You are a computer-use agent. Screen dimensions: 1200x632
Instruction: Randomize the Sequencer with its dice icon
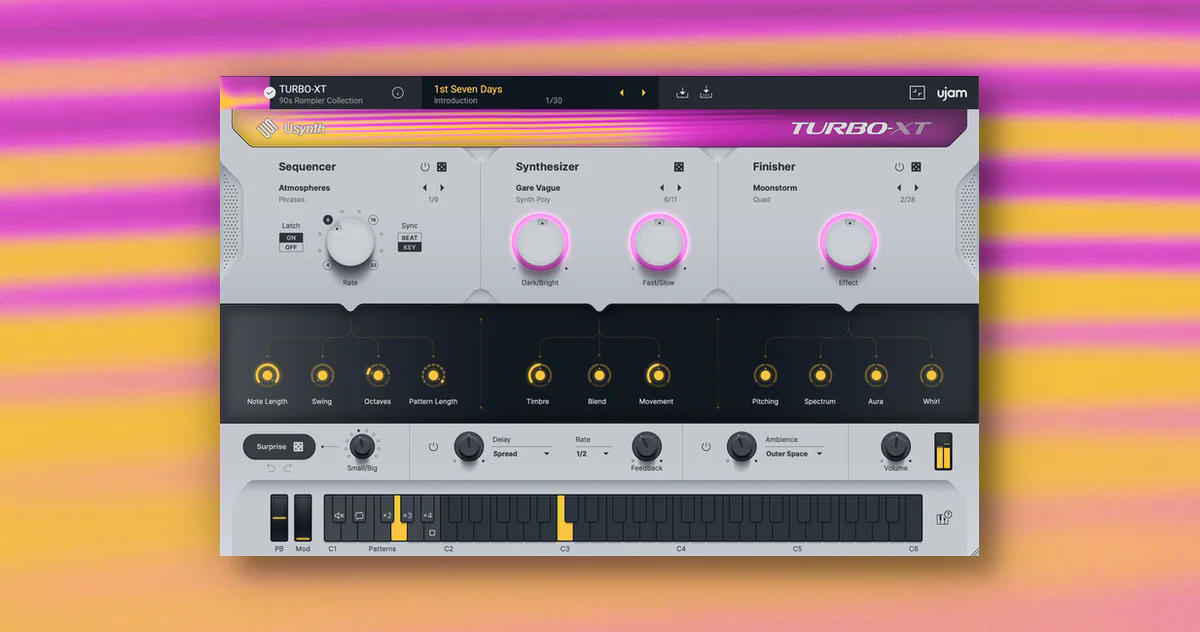442,167
